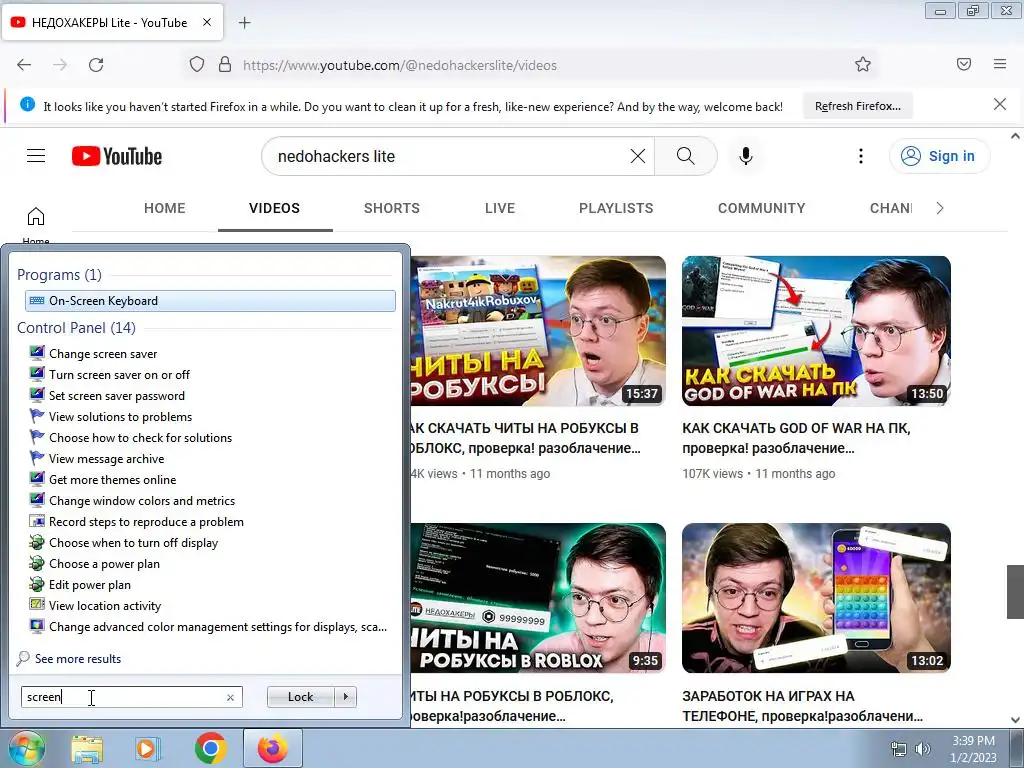
Task: Open Set screen saver password
Action: click(x=117, y=396)
